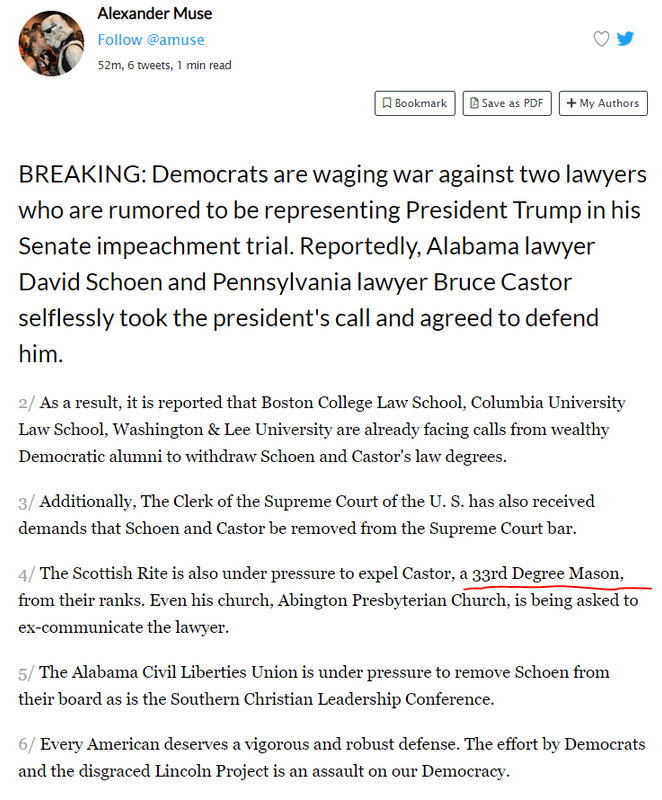Image resolution: width=662 pixels, height=800 pixels.
Task: Select the tweet number 2/ marker
Action: pos(27,403)
